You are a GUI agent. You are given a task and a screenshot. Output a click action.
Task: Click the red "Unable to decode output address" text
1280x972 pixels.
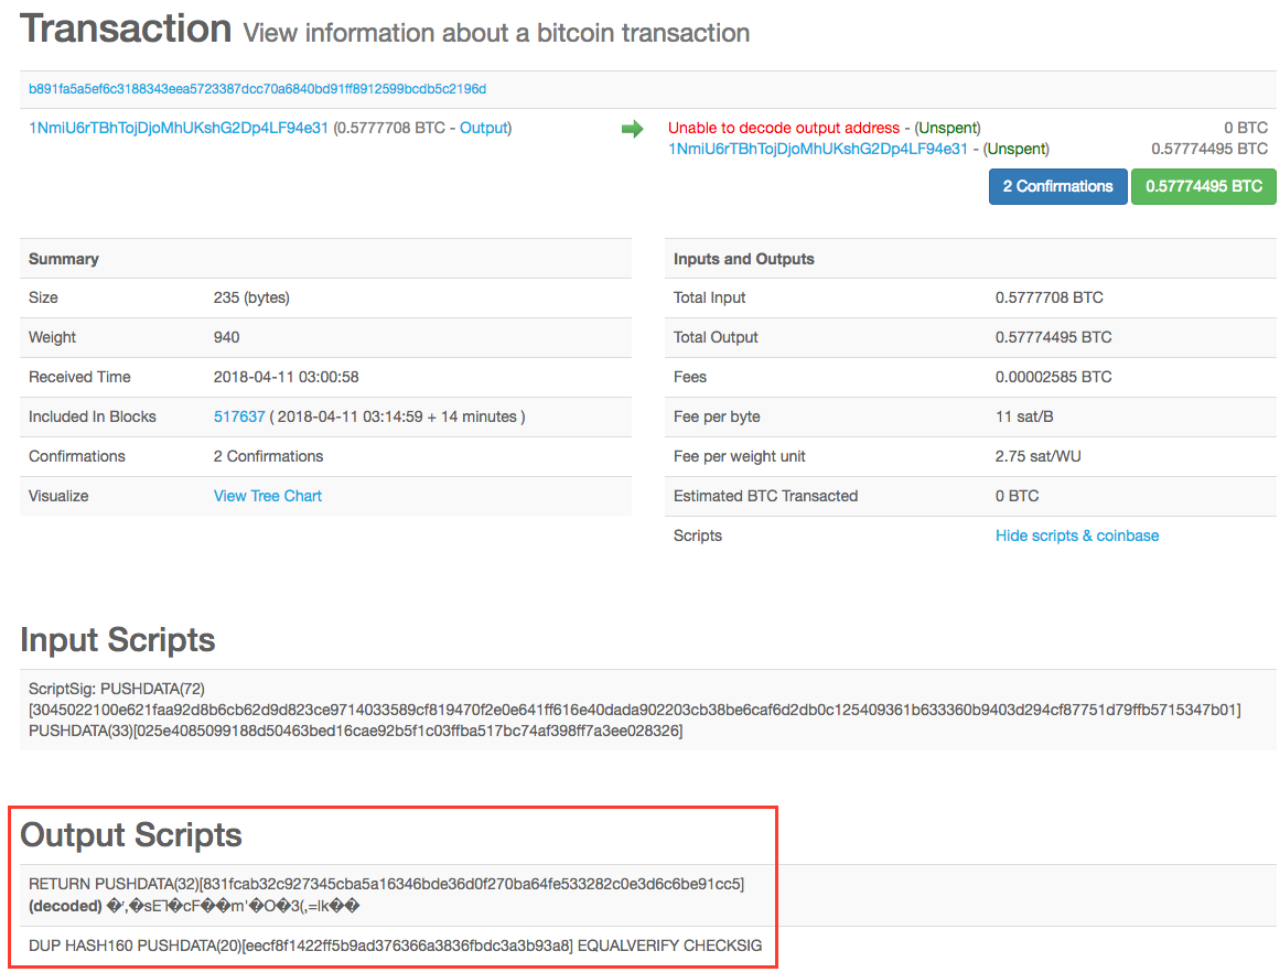click(783, 128)
